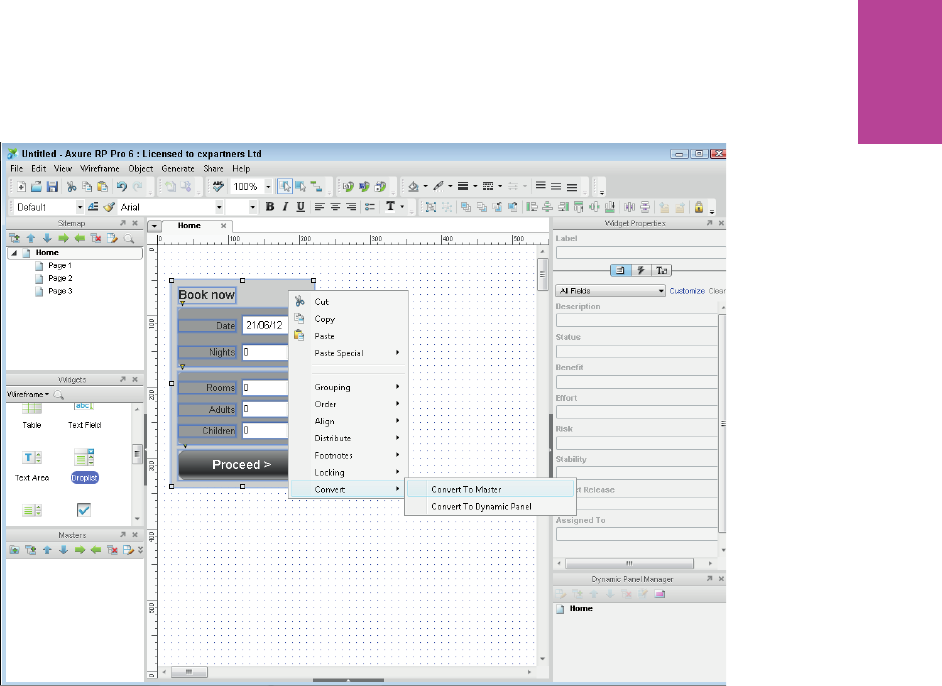Click the Open file folder icon
This screenshot has width=942, height=686.
[37, 187]
